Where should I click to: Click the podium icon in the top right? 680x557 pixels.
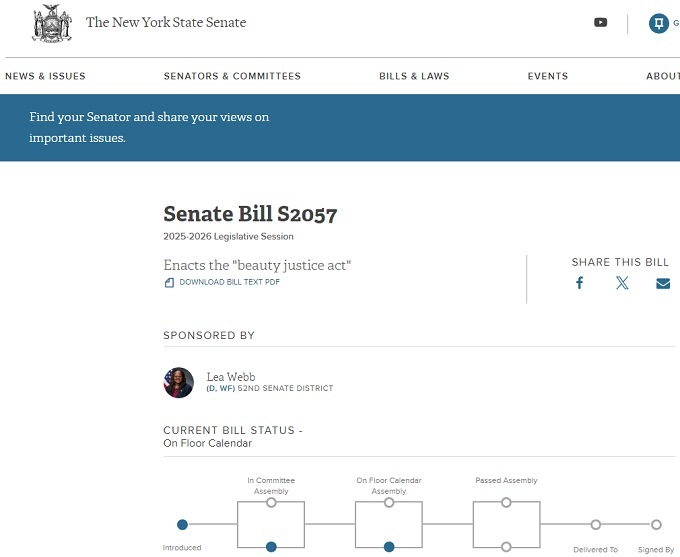(x=658, y=23)
